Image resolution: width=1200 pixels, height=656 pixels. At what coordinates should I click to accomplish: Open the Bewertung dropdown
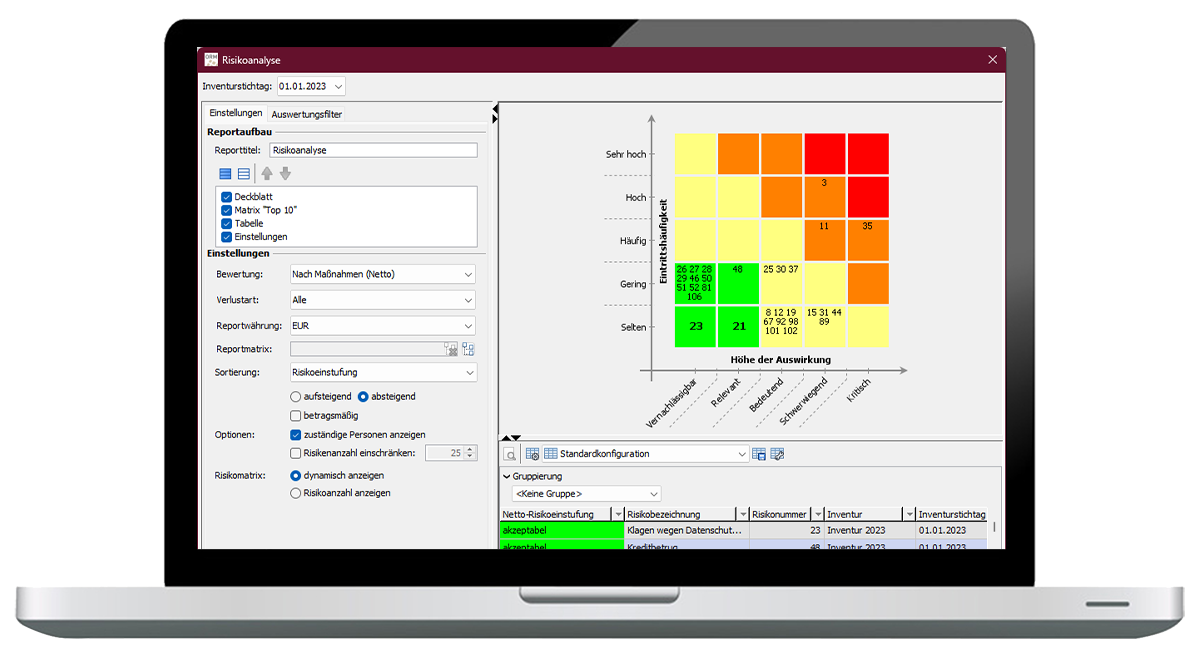coord(382,274)
